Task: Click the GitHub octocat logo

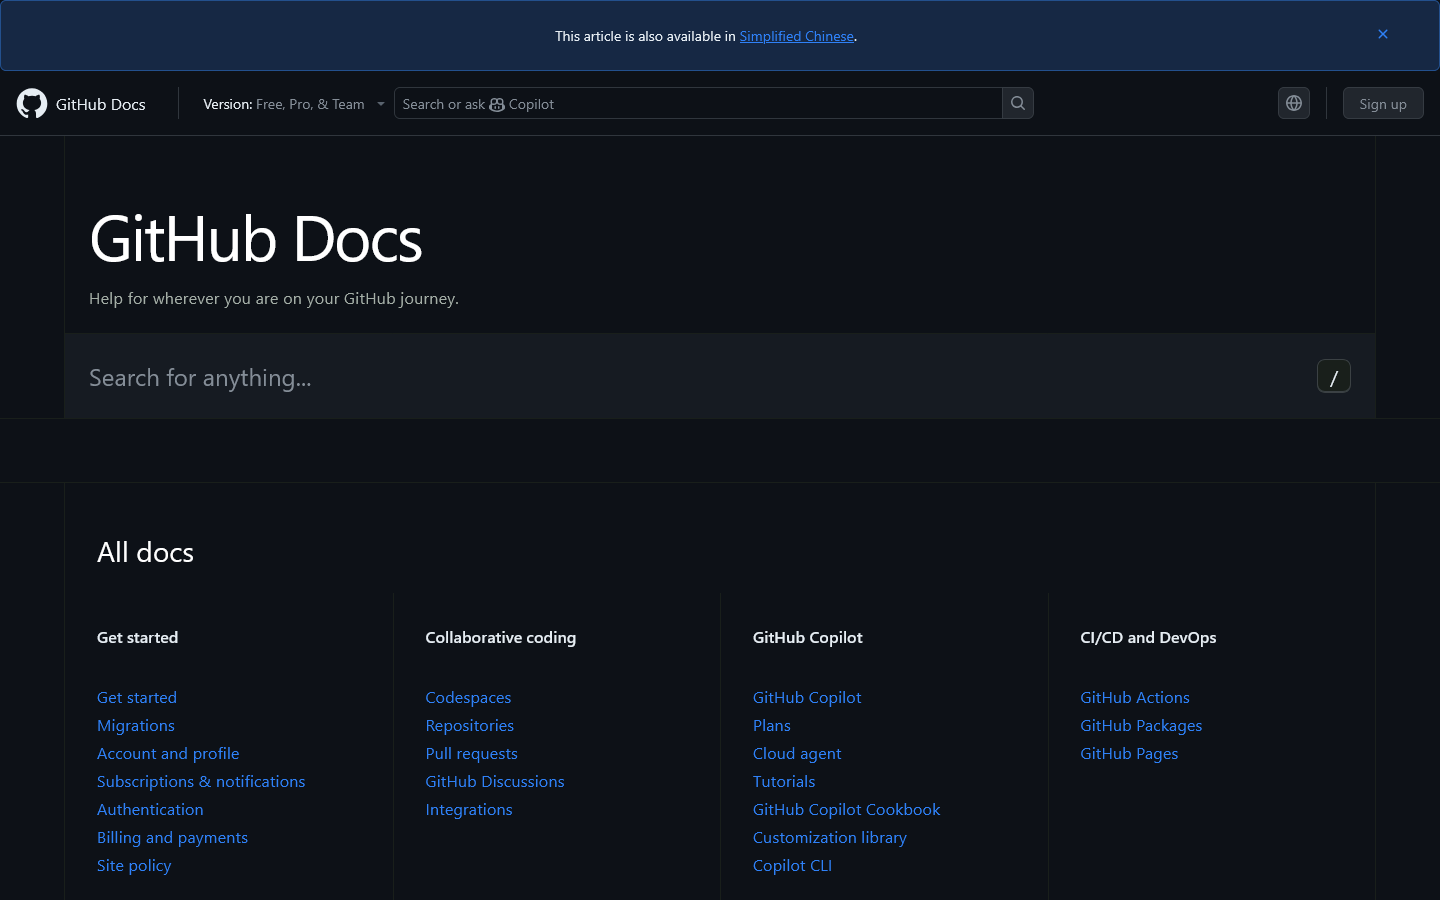Action: [x=32, y=104]
